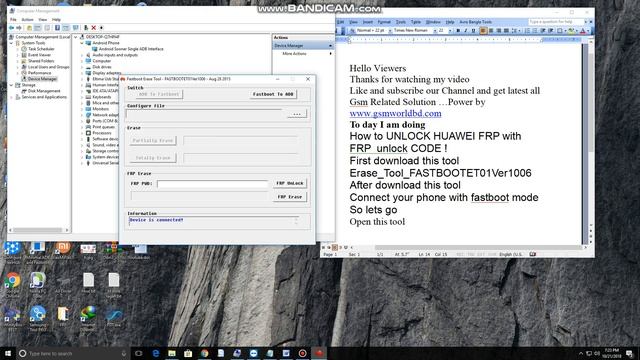Select Justify alignment in Word toolbar
640x360 pixels.
point(506,31)
